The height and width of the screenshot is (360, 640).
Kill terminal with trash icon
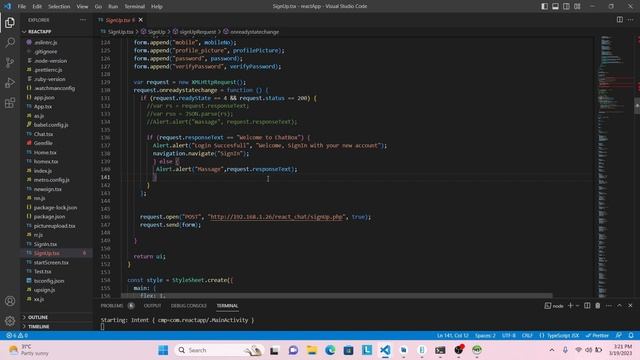(598, 305)
